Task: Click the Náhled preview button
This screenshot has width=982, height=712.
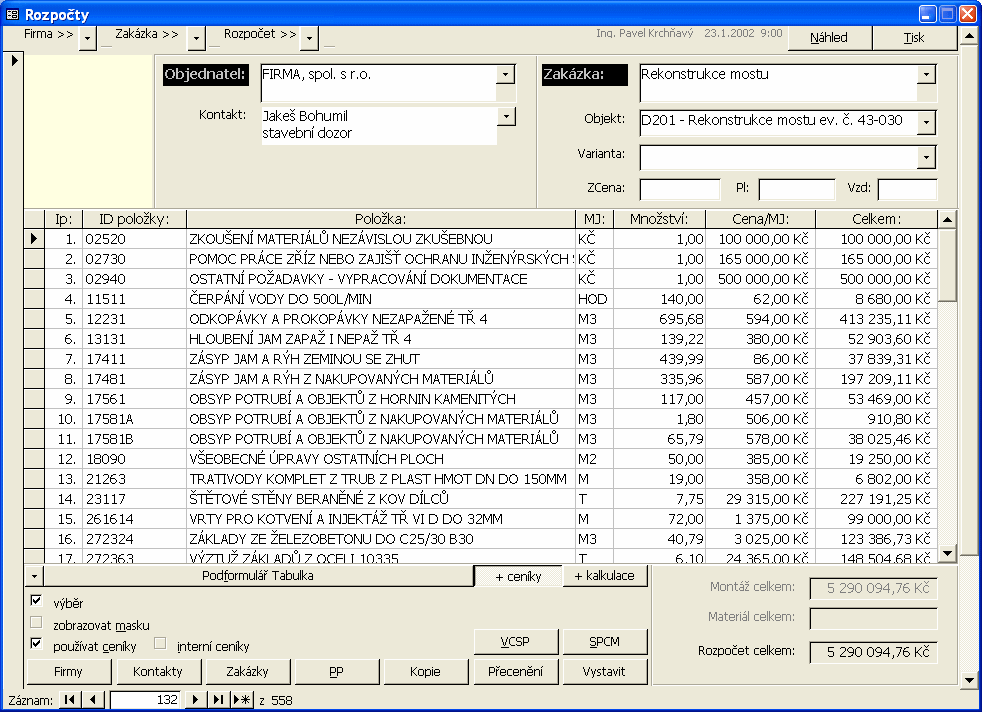Action: [x=829, y=38]
